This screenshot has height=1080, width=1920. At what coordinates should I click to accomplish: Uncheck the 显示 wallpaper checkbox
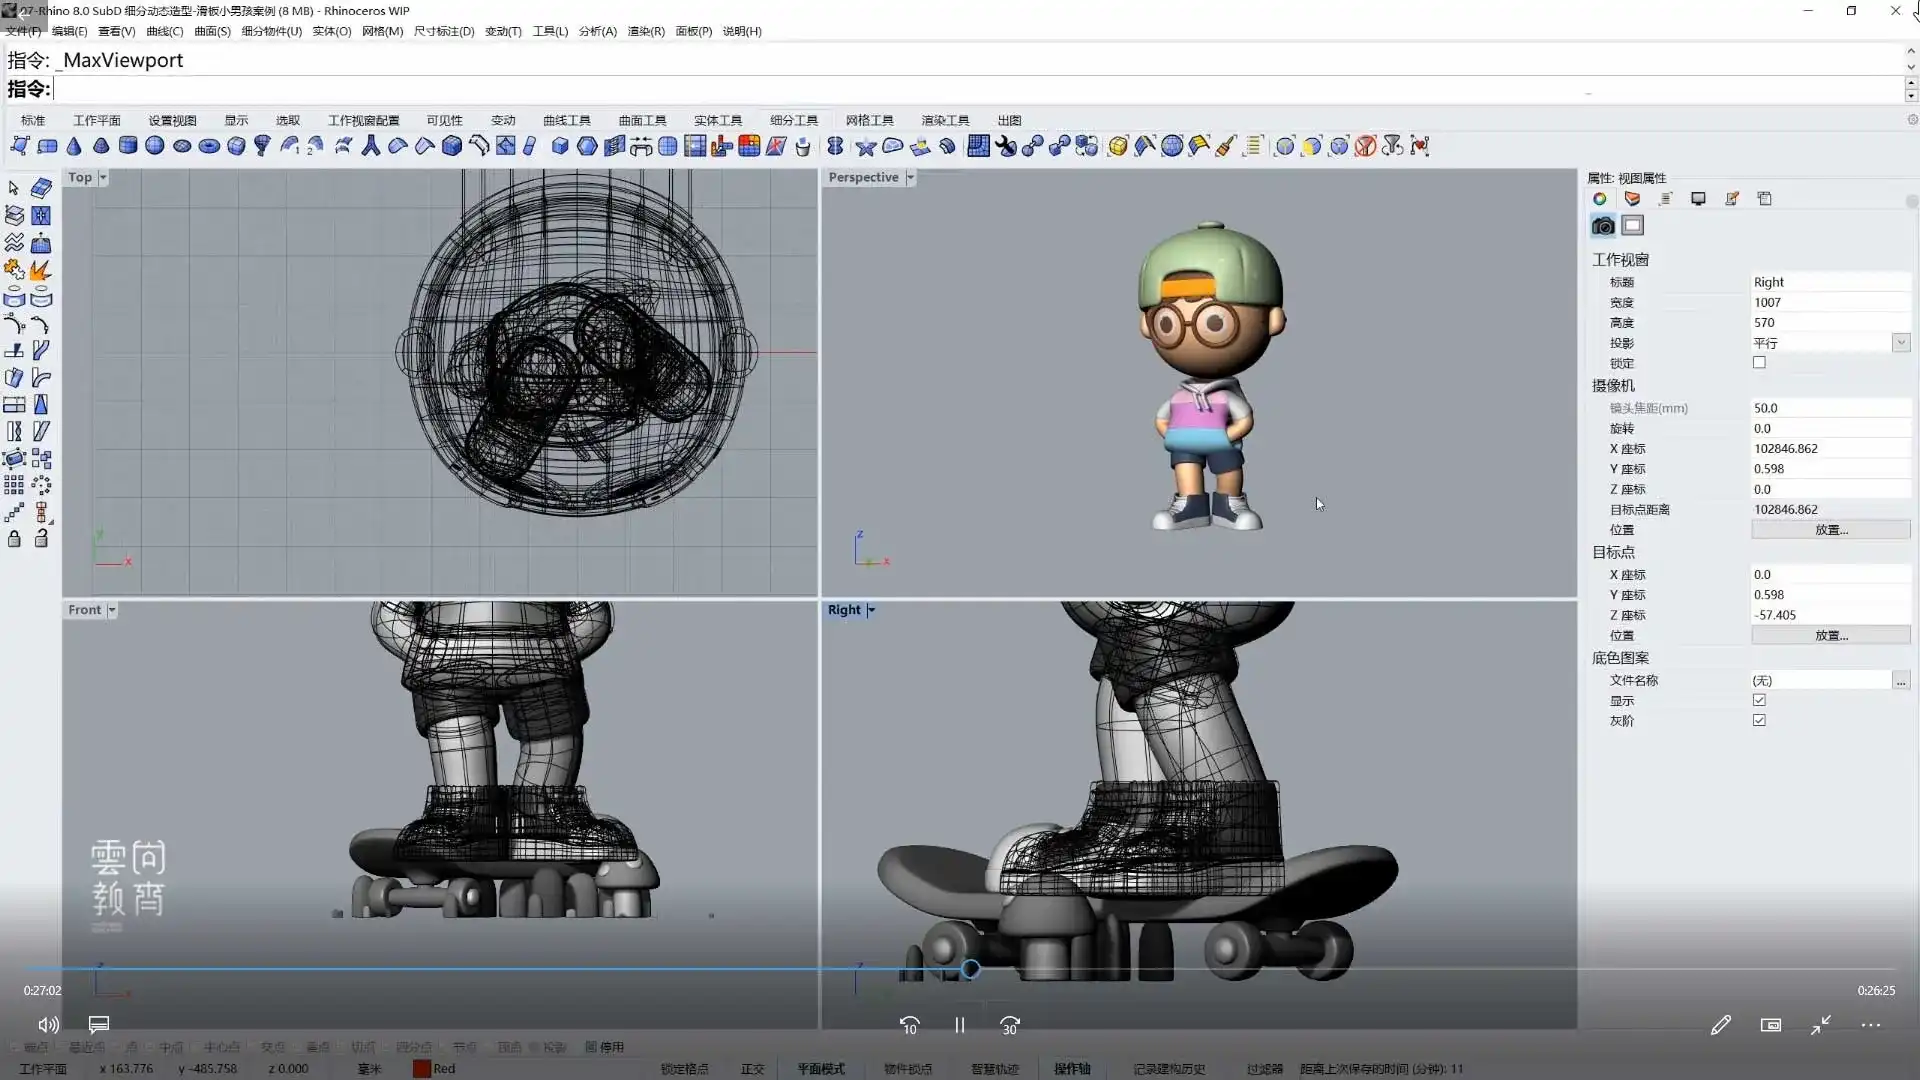pyautogui.click(x=1759, y=700)
